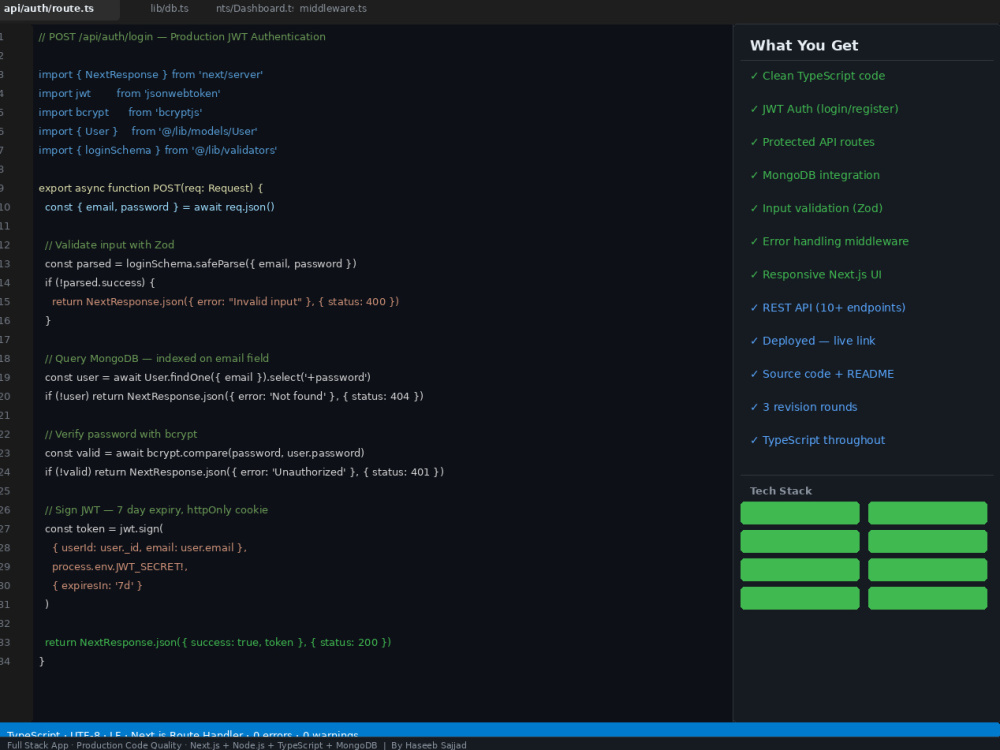This screenshot has height=750, width=1000.
Task: Click the 'What You Get' heading
Action: click(x=804, y=45)
